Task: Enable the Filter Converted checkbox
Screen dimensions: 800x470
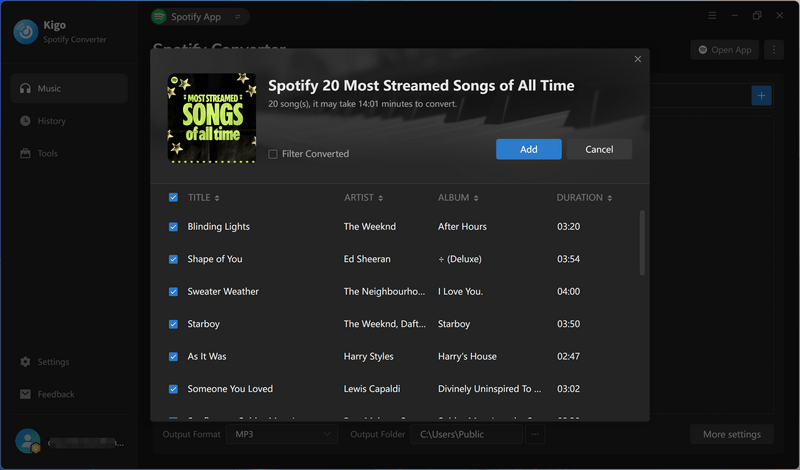Action: (x=273, y=154)
